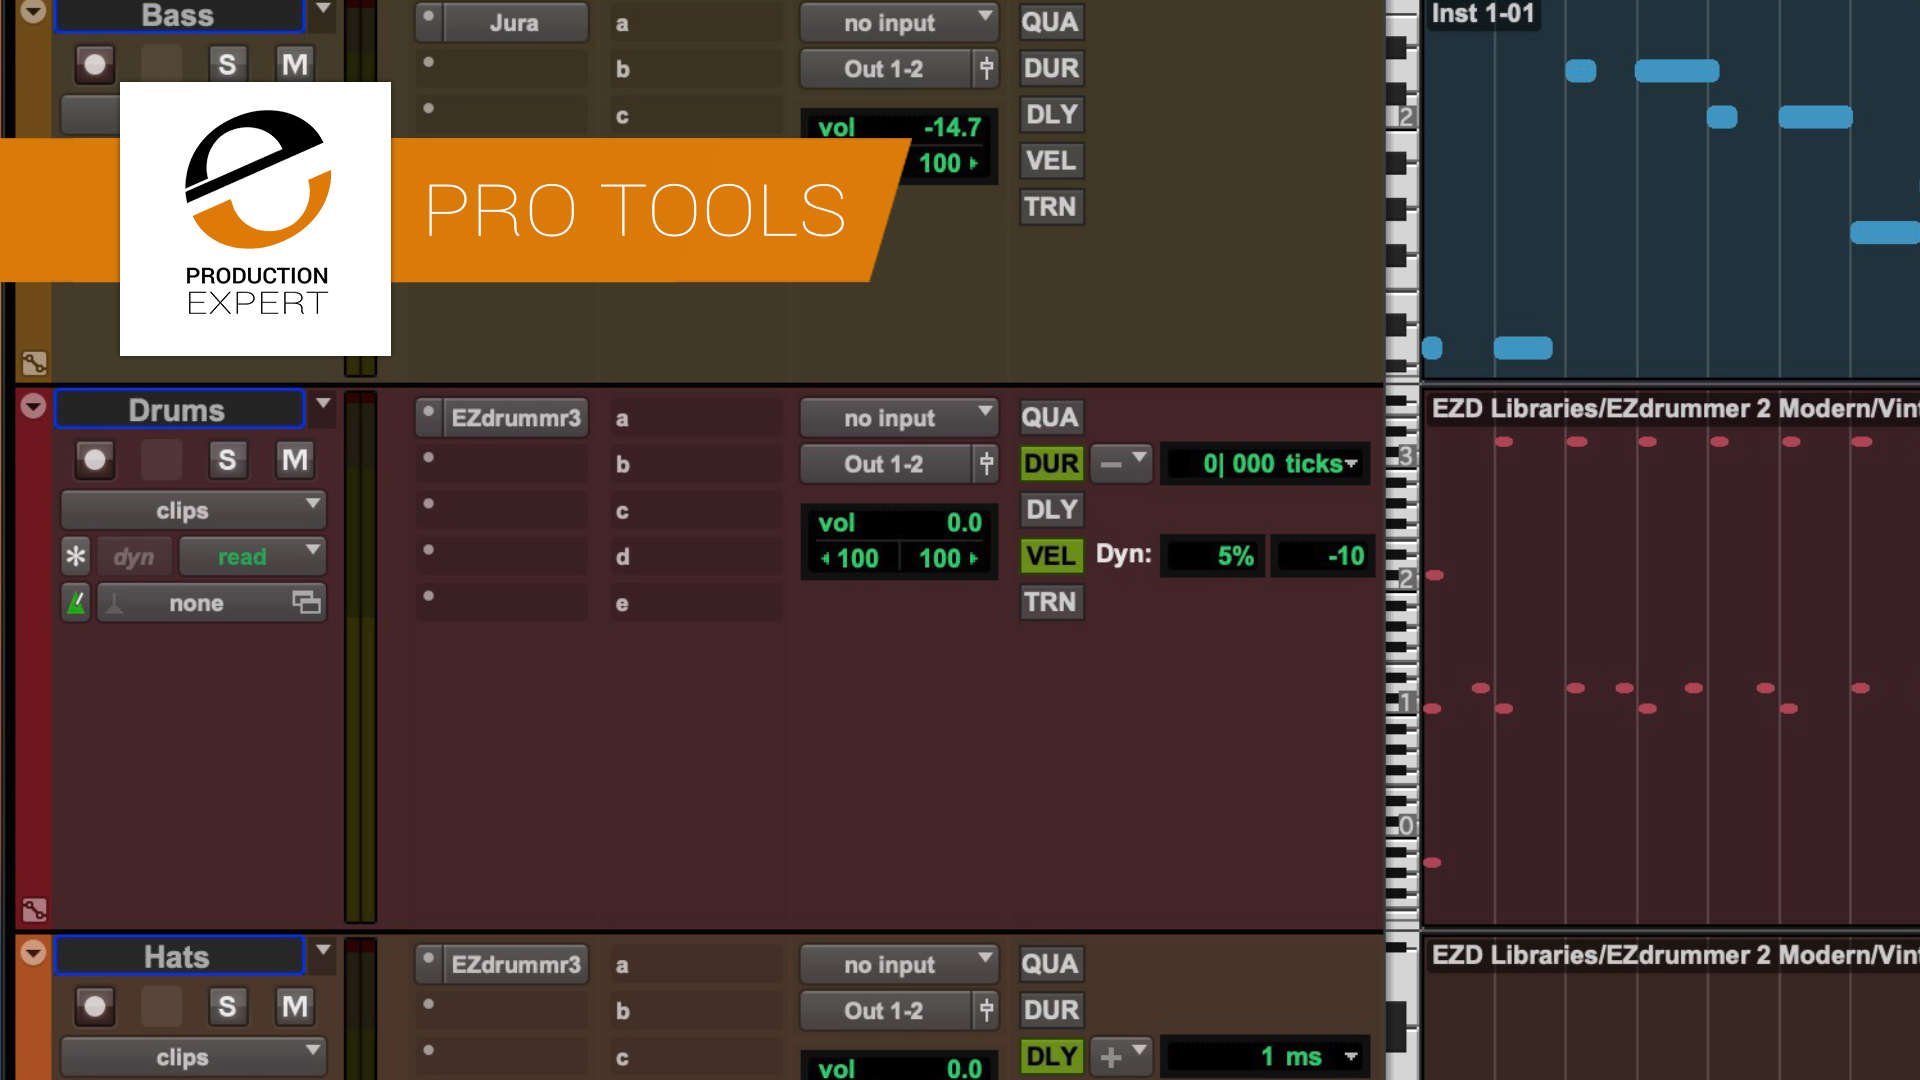Screen dimensions: 1920x1080
Task: Mute the Drums track
Action: pos(294,460)
